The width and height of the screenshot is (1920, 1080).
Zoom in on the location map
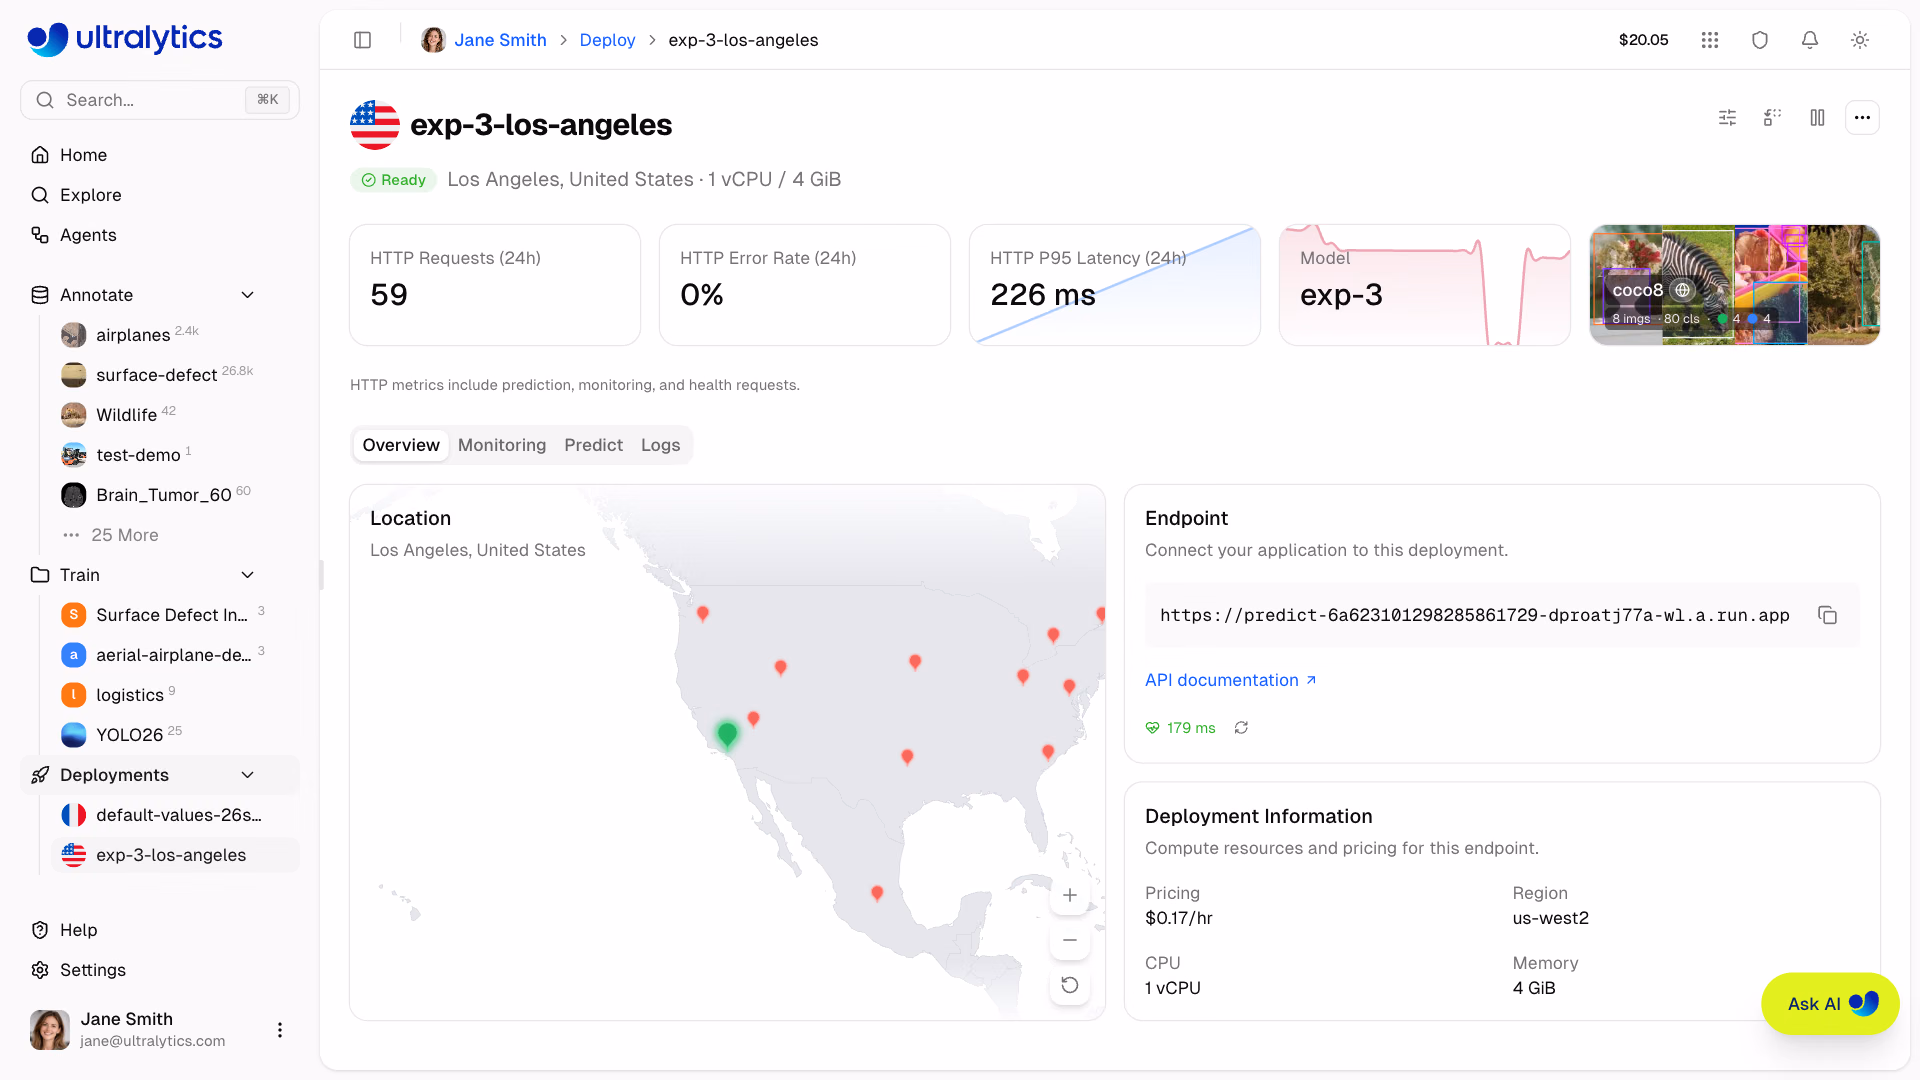click(x=1070, y=895)
